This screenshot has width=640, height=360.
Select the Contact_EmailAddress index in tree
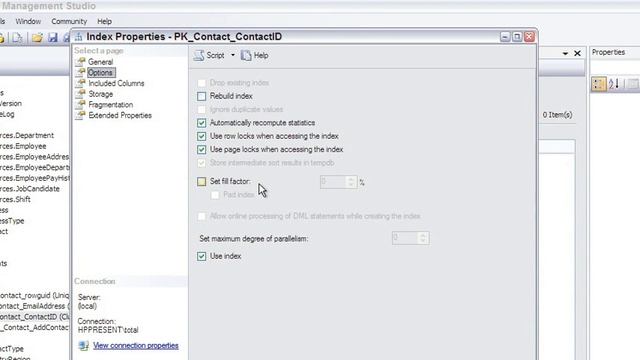pyautogui.click(x=35, y=306)
